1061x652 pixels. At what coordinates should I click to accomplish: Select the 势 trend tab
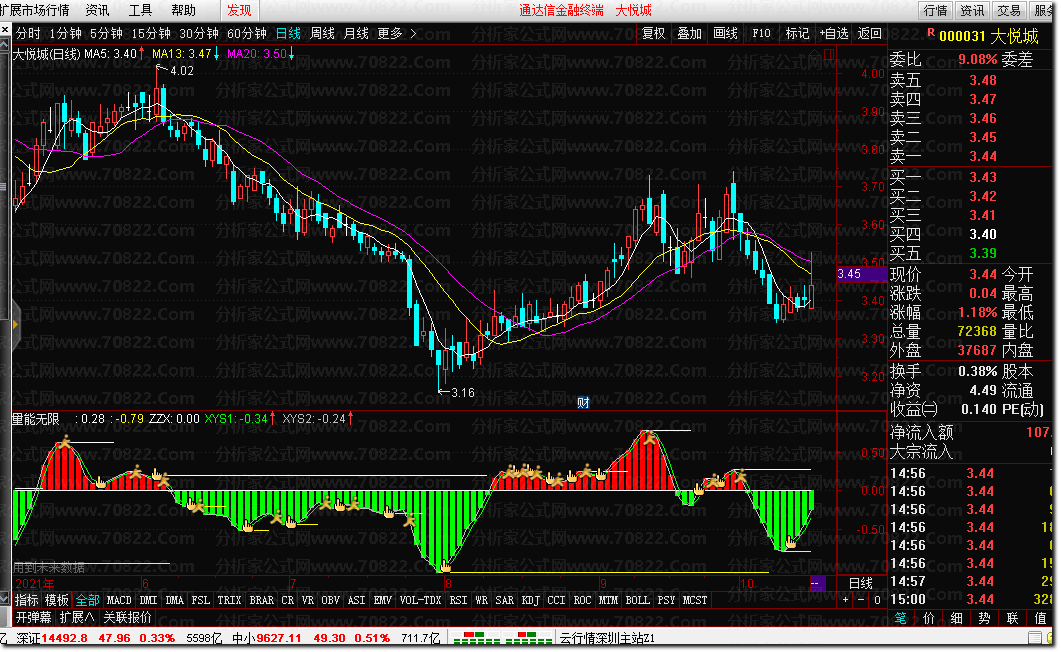(985, 618)
